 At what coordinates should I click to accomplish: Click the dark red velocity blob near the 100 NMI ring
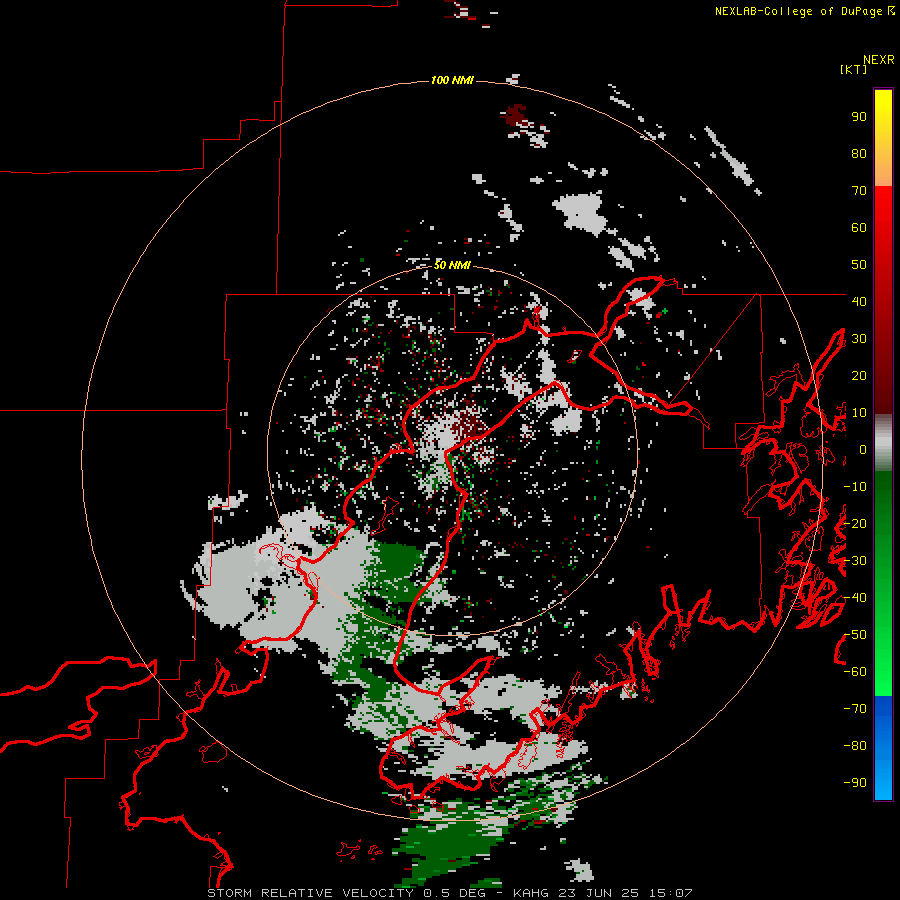point(516,115)
